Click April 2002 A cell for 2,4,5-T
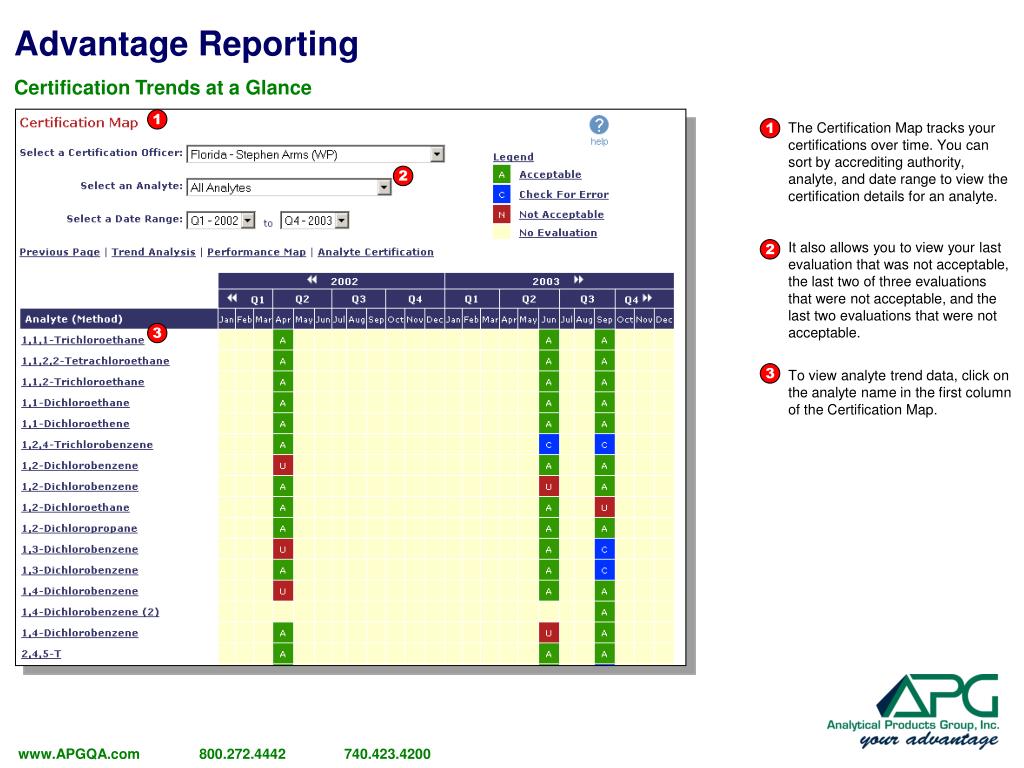The width and height of the screenshot is (1024, 768). tap(283, 654)
